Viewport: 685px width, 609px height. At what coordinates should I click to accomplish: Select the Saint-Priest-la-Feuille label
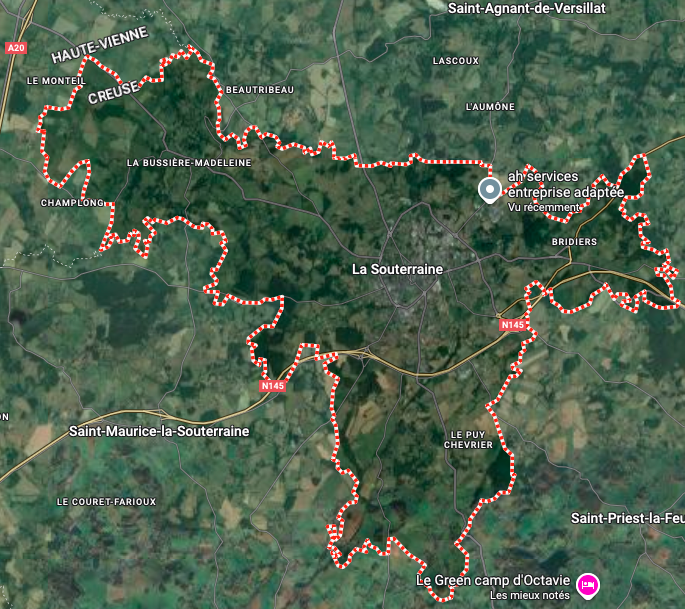(x=628, y=518)
